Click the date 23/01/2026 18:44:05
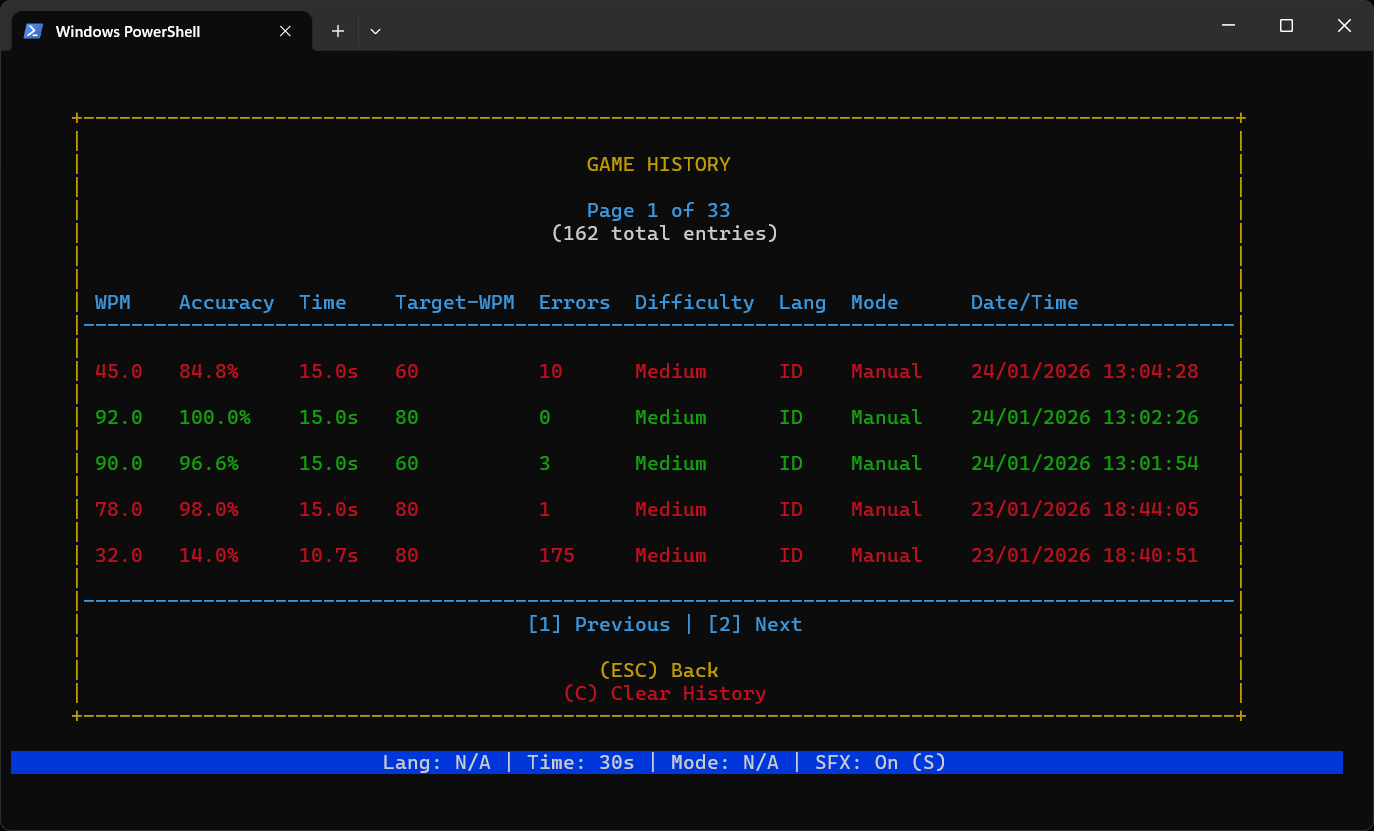The height and width of the screenshot is (831, 1374). pyautogui.click(x=1085, y=509)
